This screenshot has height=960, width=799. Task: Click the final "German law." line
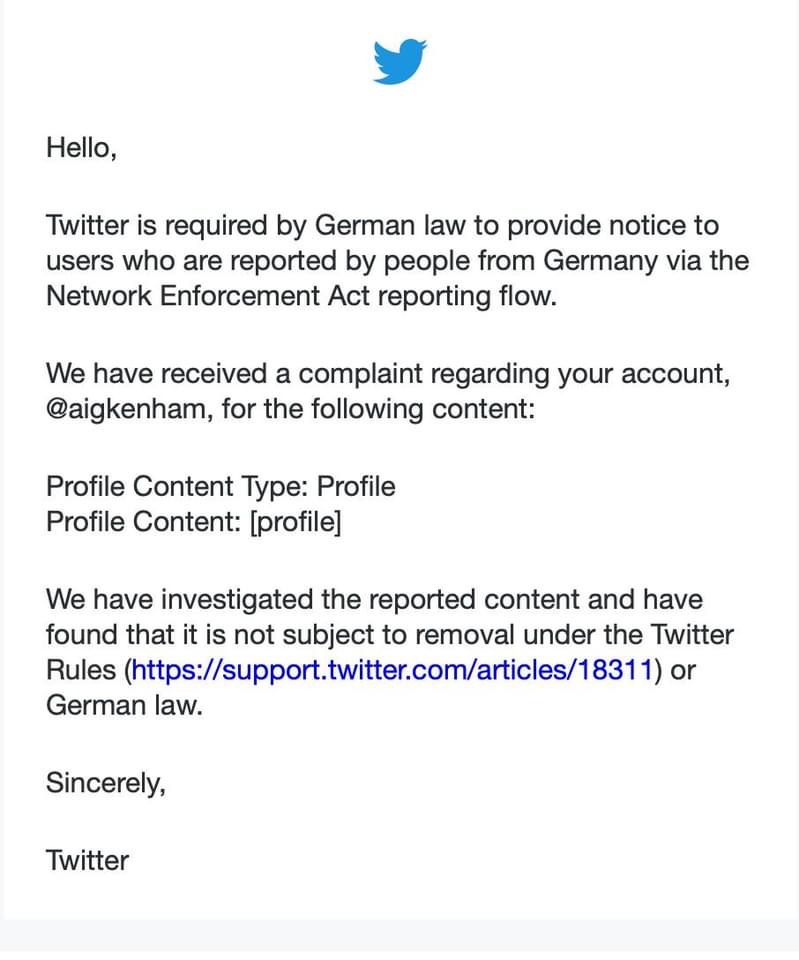pos(124,704)
